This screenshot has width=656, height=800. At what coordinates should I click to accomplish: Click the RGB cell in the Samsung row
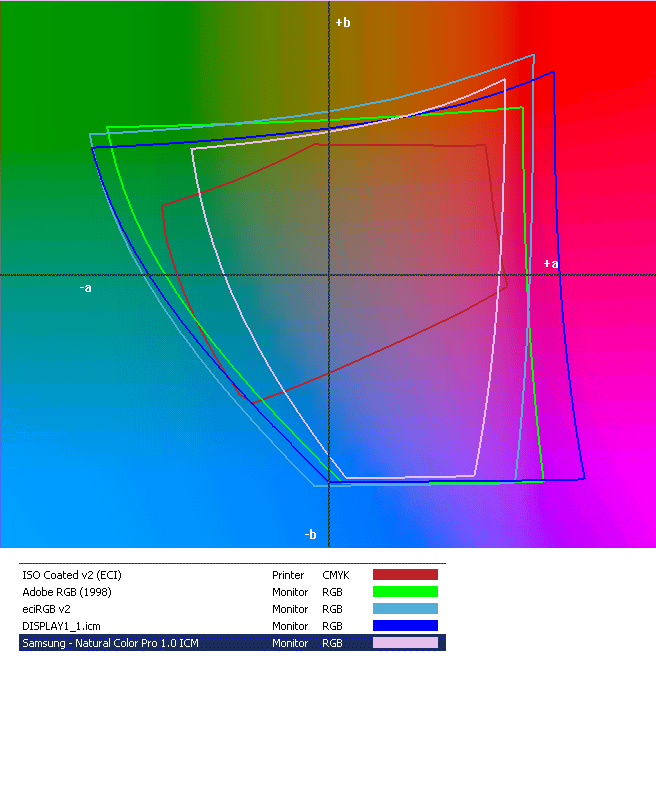coord(332,643)
